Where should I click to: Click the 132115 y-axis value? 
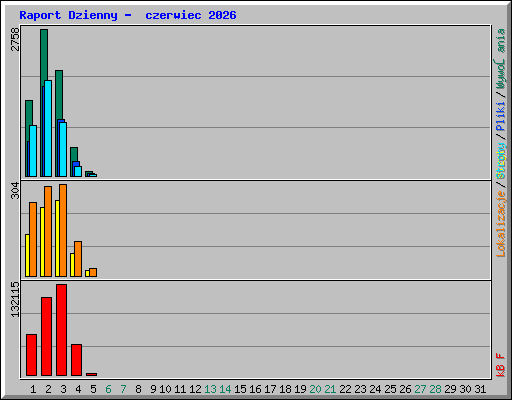[15, 300]
